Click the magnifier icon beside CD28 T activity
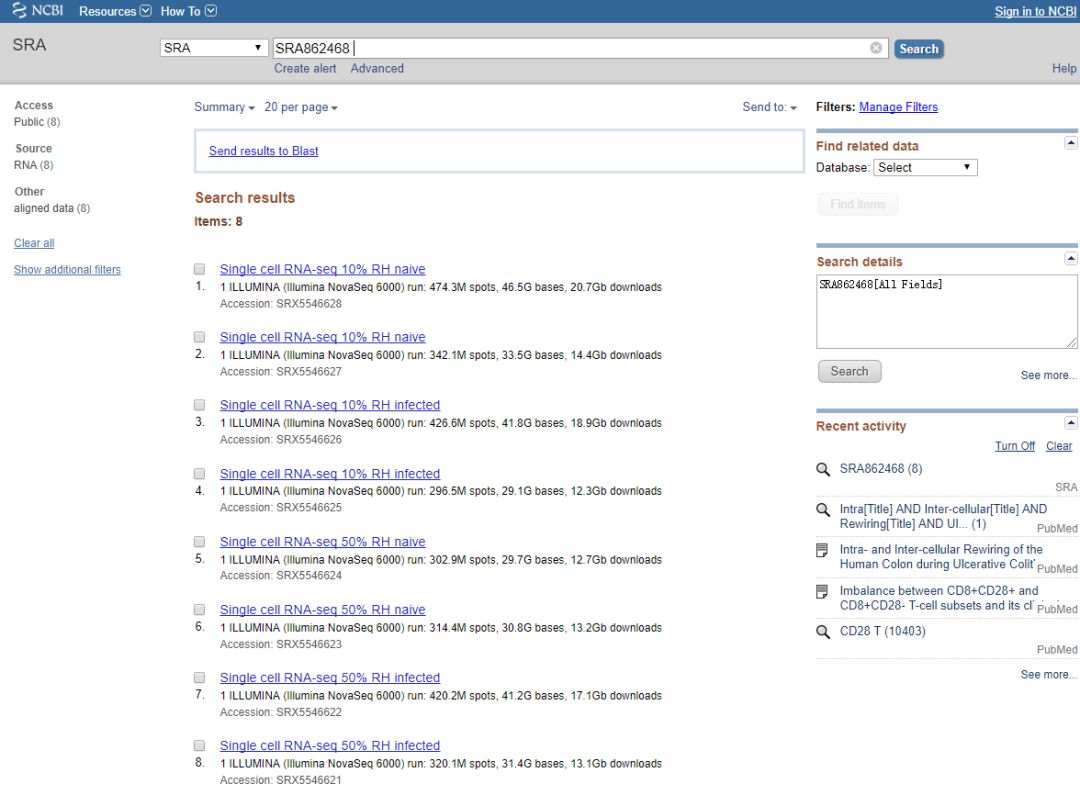Viewport: 1080px width, 795px height. pyautogui.click(x=823, y=630)
